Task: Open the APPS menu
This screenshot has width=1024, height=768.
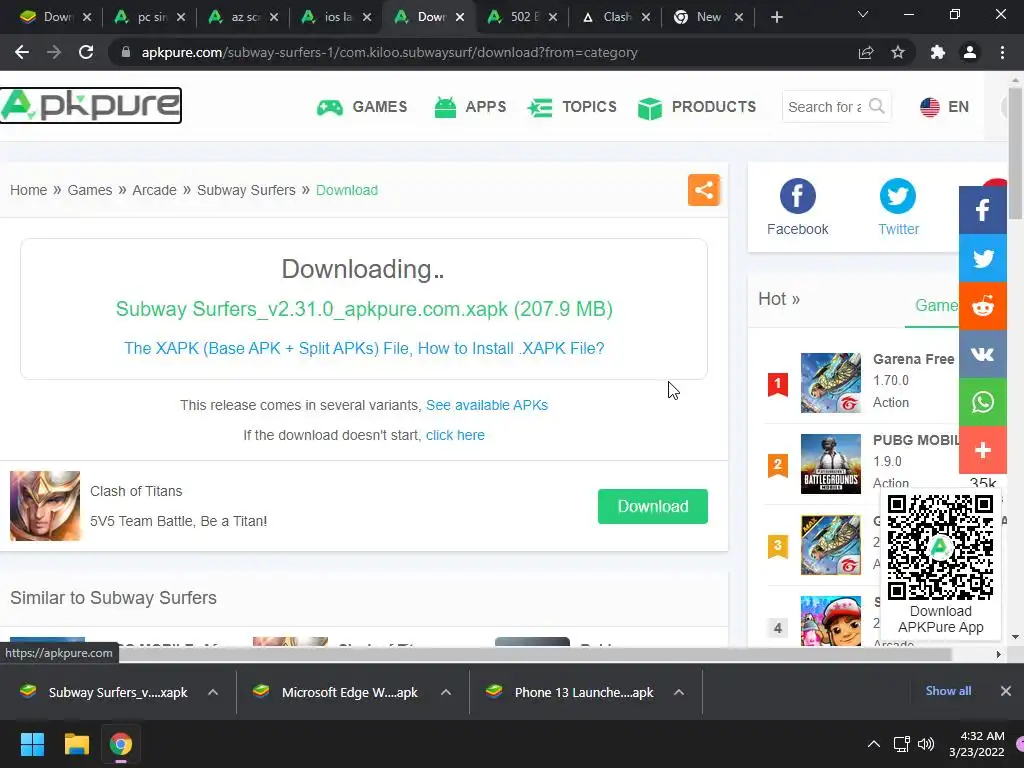Action: tap(470, 107)
